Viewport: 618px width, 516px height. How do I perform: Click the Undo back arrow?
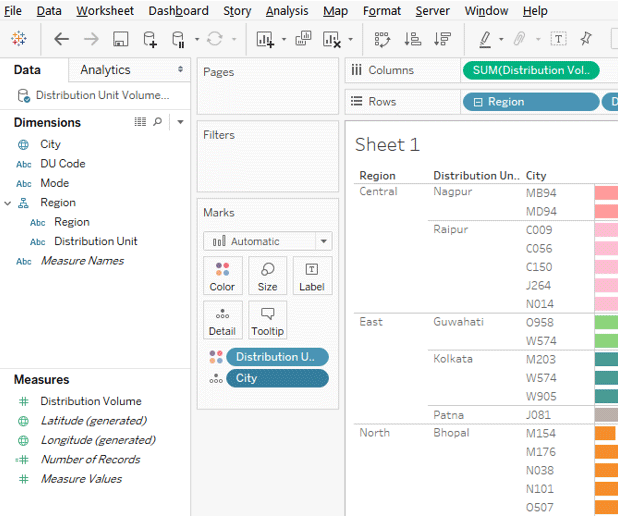pos(61,39)
